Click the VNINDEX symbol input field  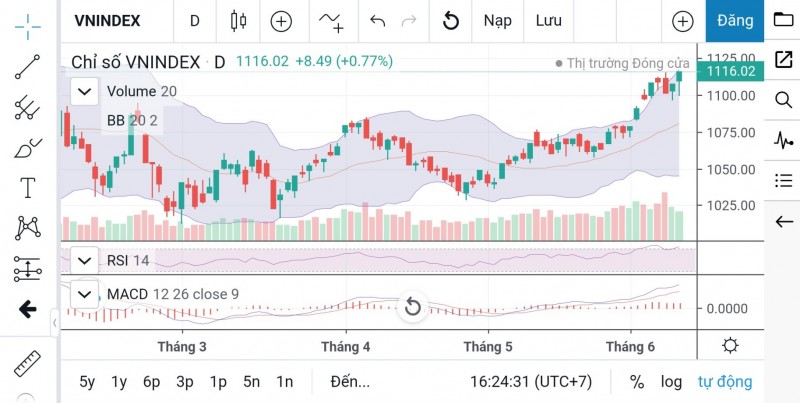(108, 21)
